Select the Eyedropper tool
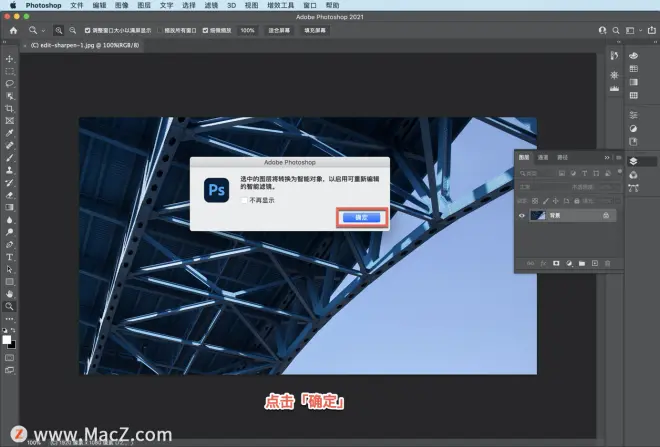 click(9, 133)
